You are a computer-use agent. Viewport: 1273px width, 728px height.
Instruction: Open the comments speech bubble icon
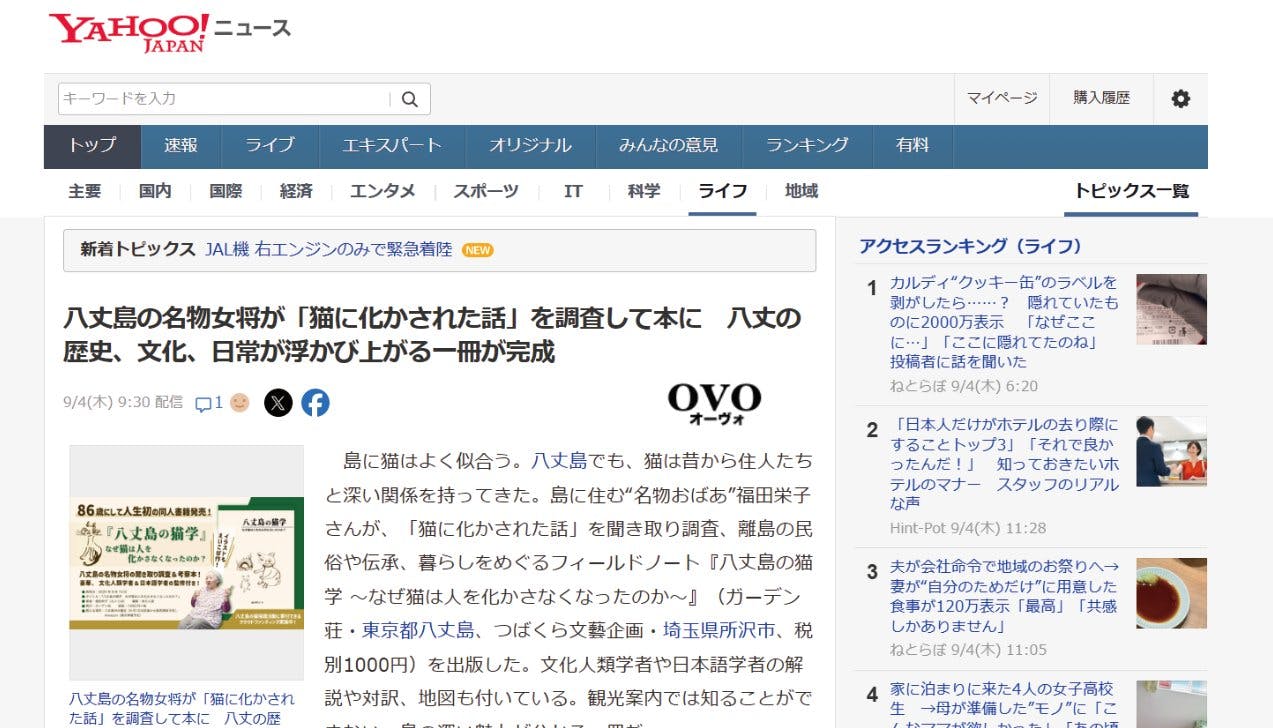pyautogui.click(x=203, y=404)
